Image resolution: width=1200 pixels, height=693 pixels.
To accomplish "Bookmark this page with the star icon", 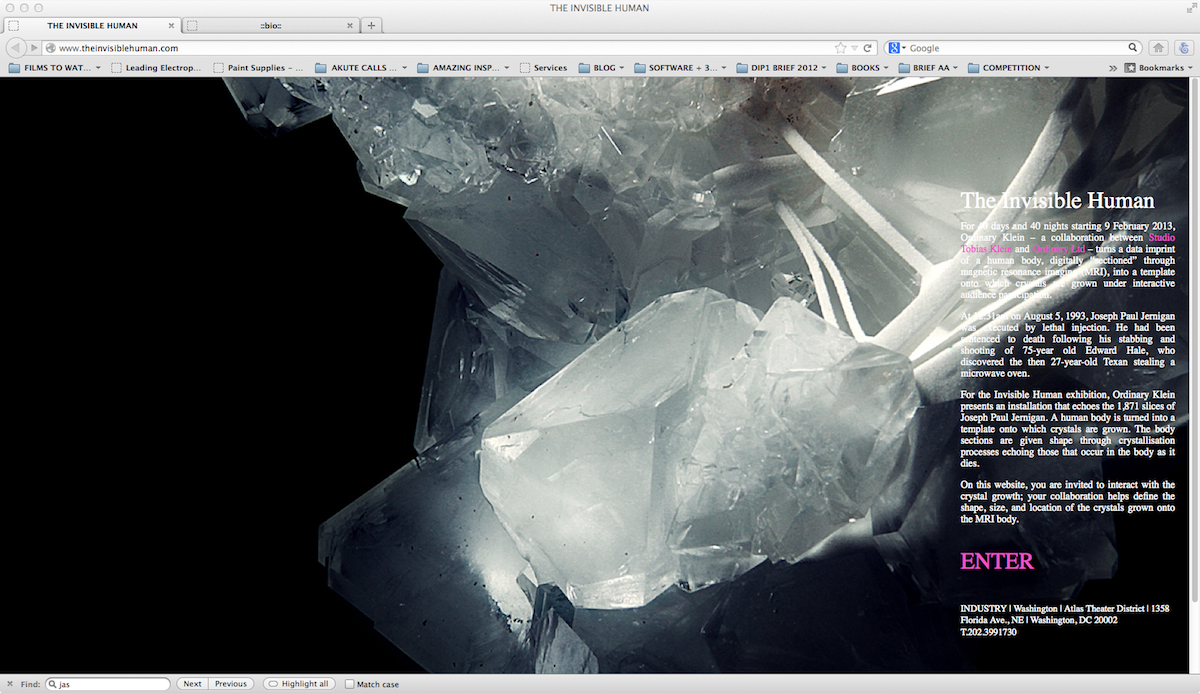I will click(x=841, y=48).
